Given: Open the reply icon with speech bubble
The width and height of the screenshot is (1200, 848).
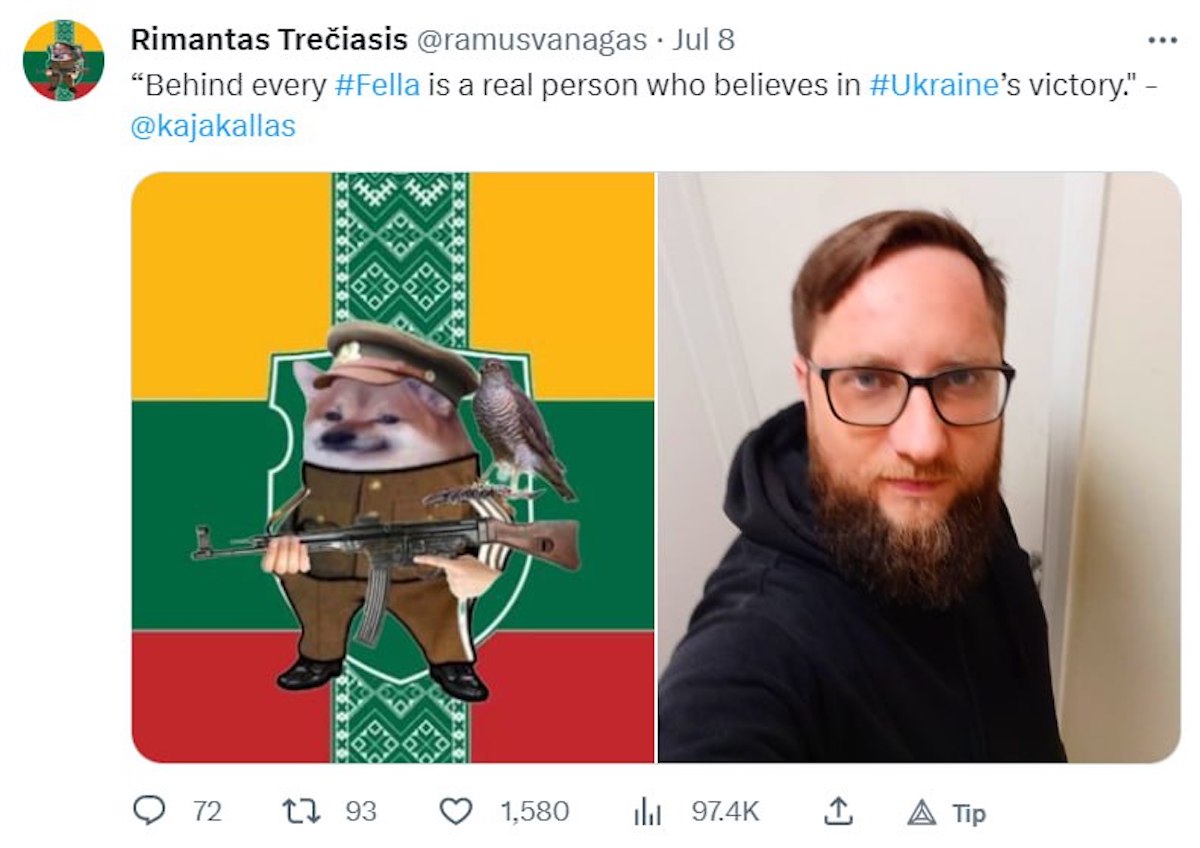Looking at the screenshot, I should (149, 811).
